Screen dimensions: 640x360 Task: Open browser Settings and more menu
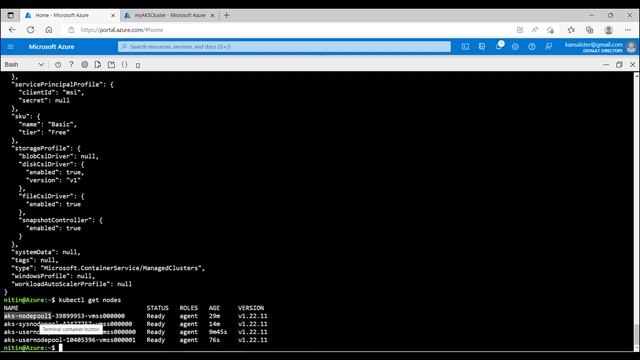point(628,30)
